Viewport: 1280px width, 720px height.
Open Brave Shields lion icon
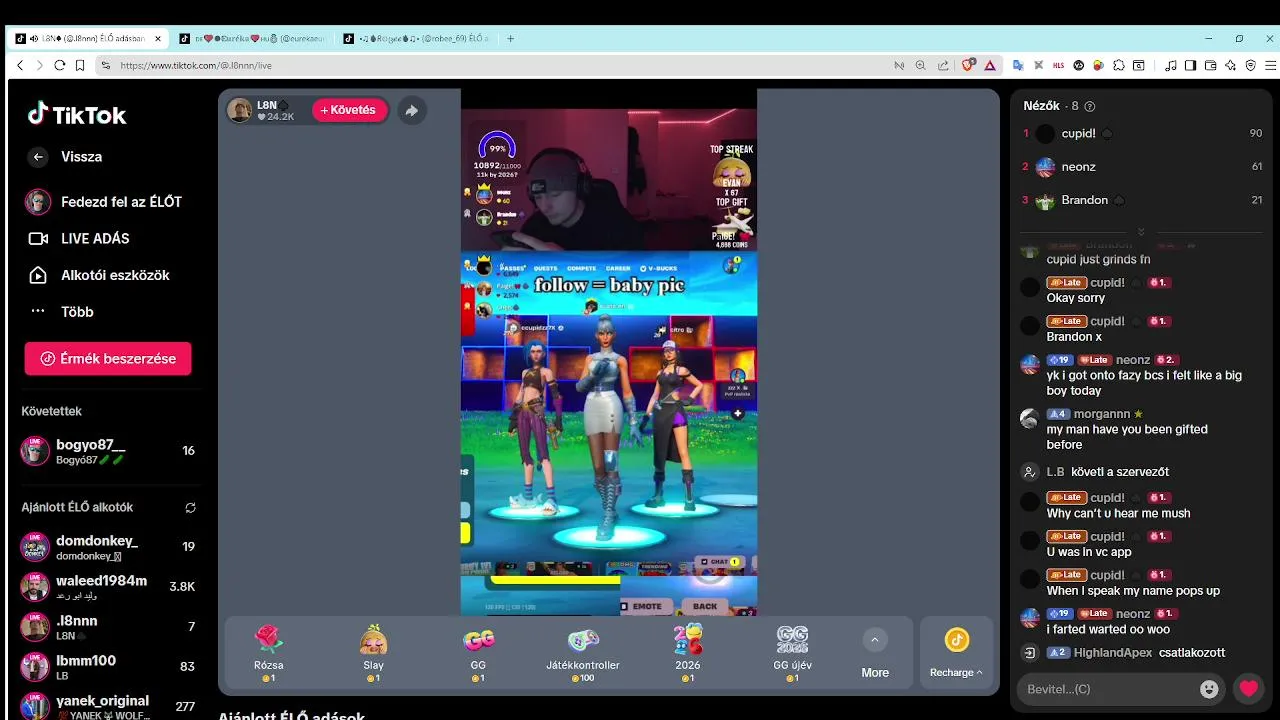click(x=968, y=65)
